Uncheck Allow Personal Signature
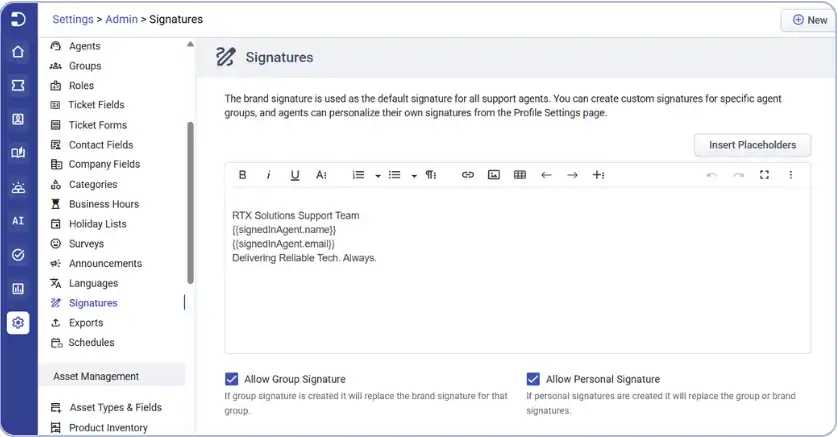The width and height of the screenshot is (837, 437). click(533, 379)
